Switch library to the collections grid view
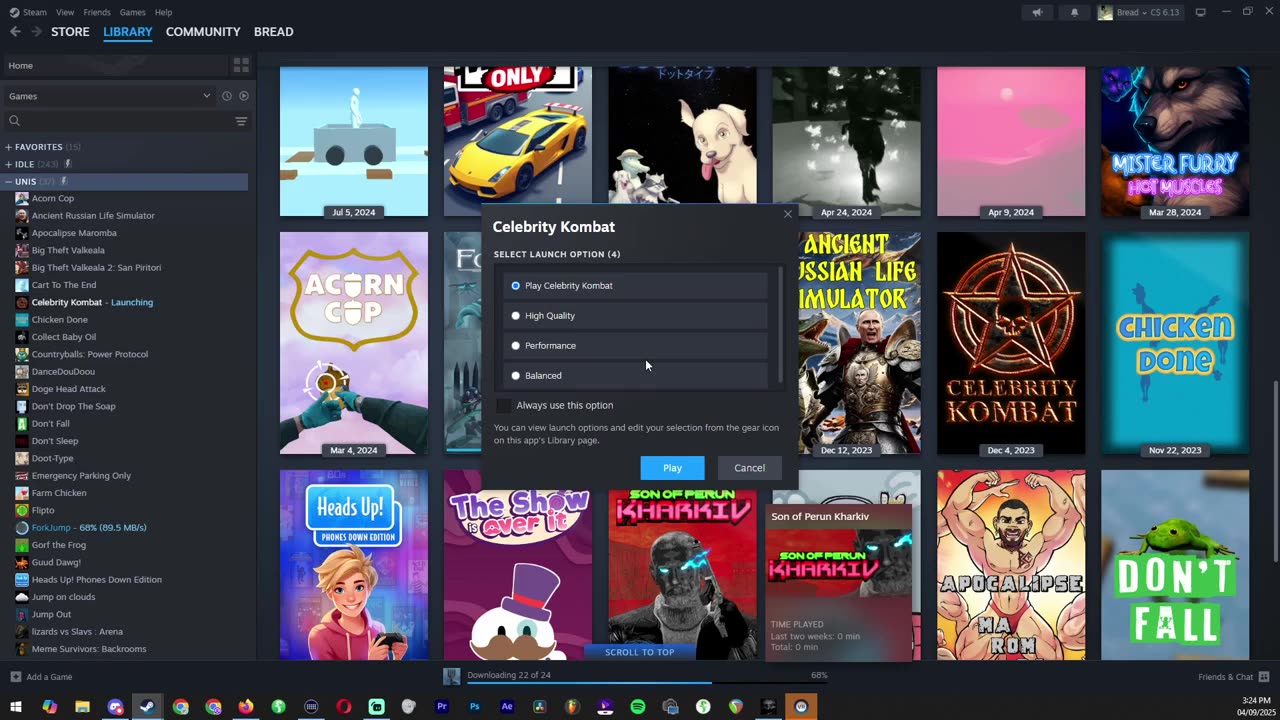 (241, 65)
